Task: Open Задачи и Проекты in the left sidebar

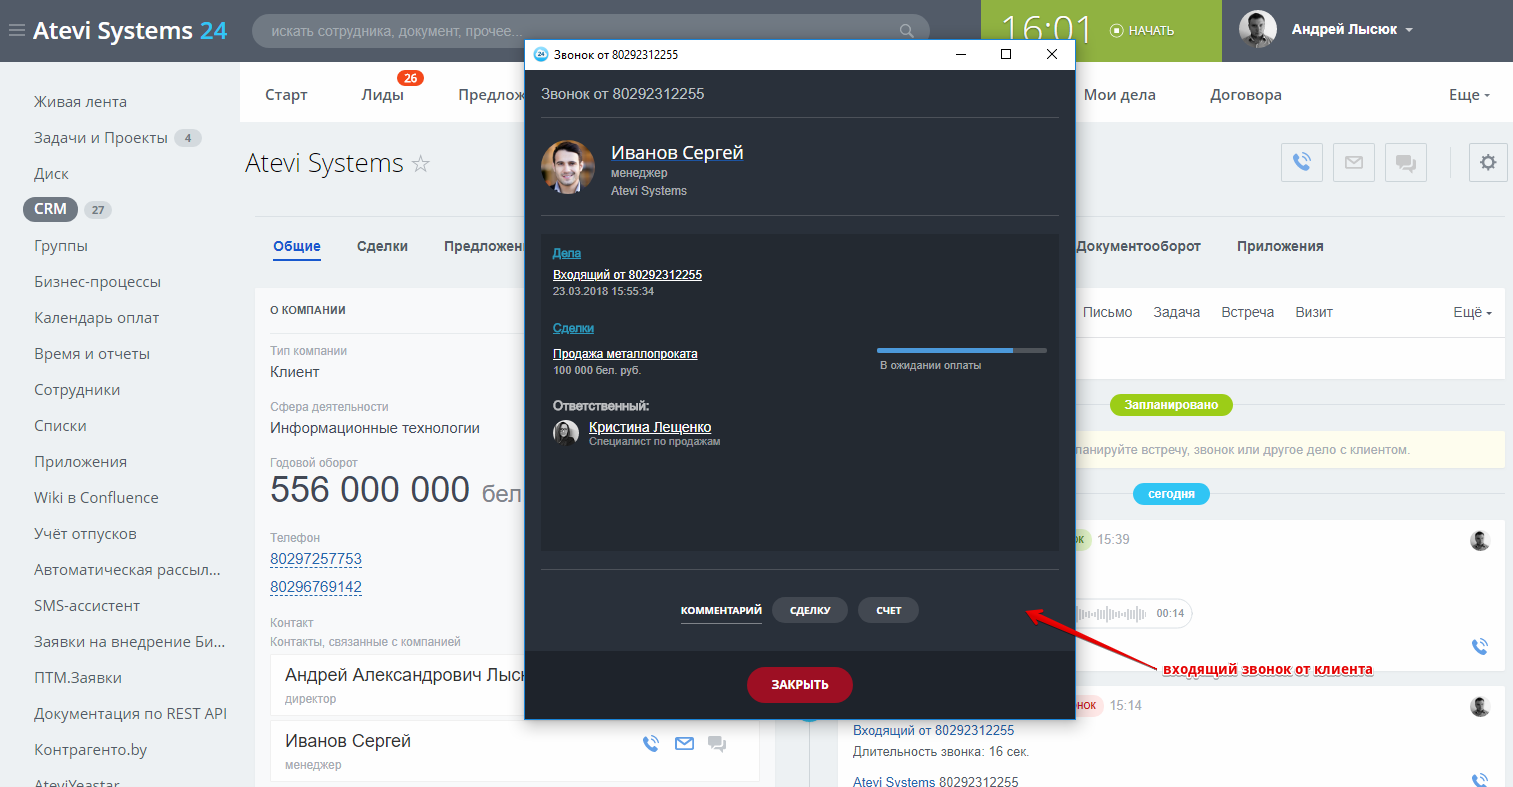Action: click(101, 138)
